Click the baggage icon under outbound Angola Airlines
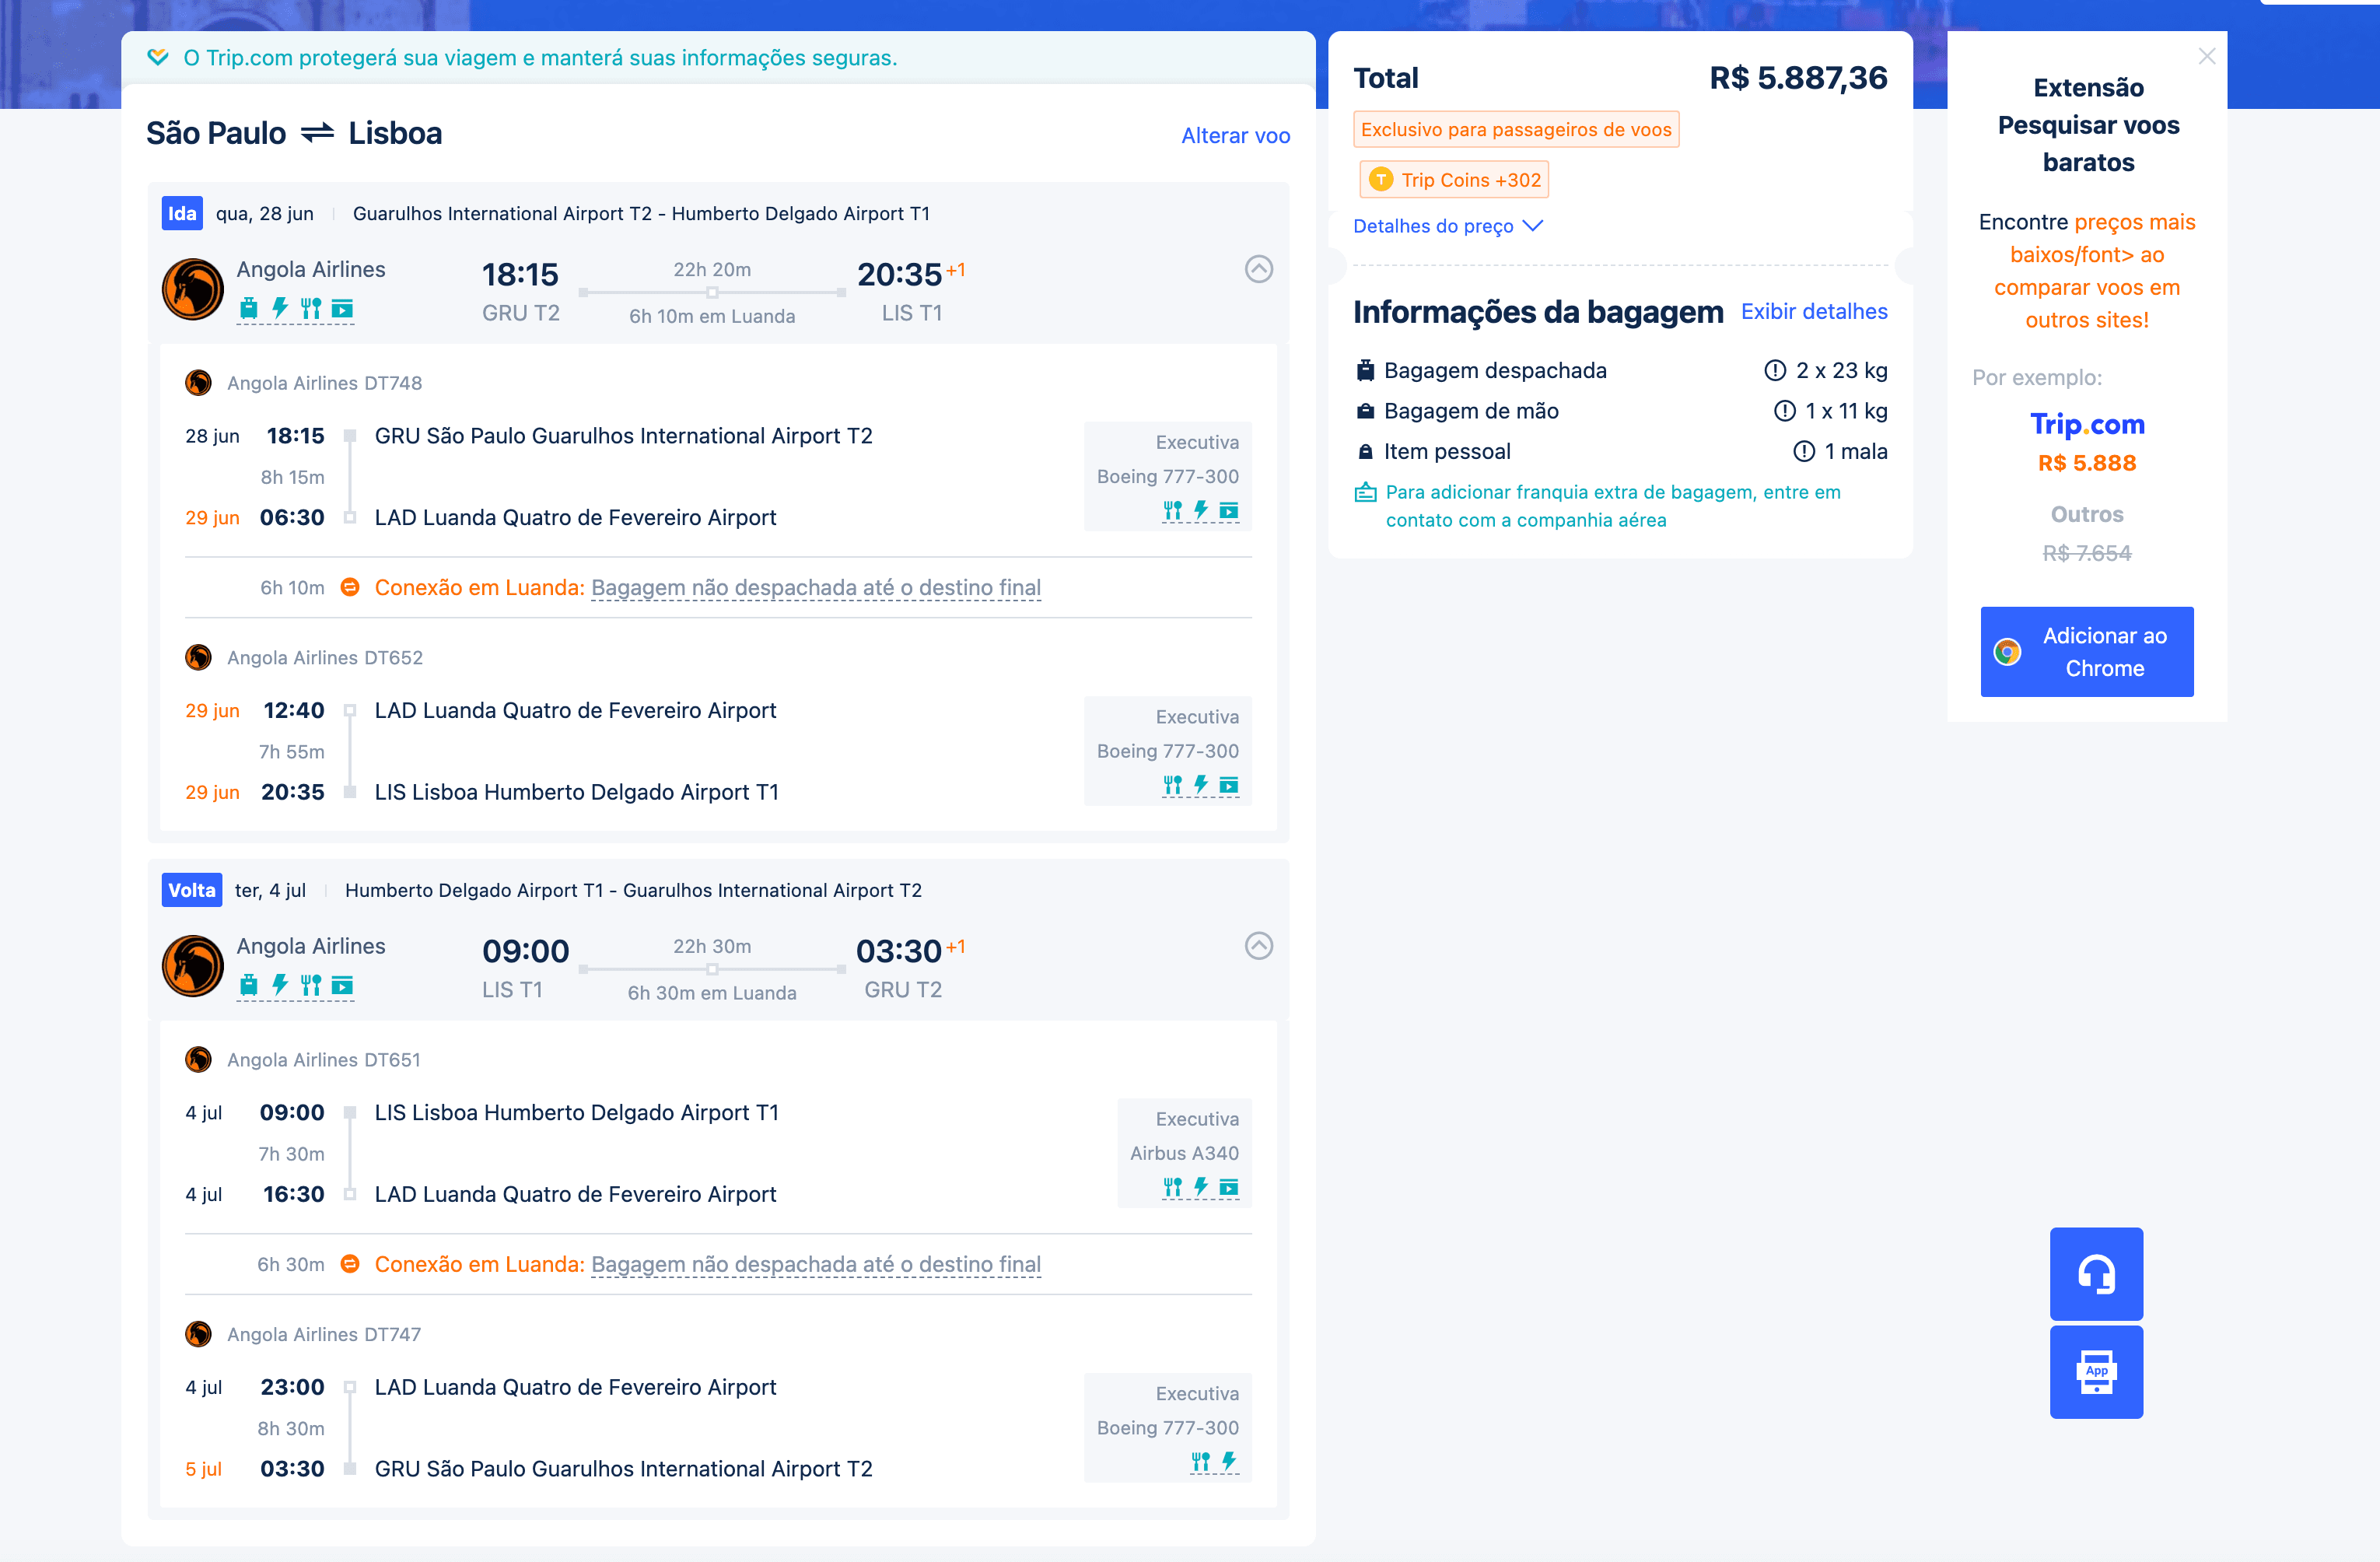This screenshot has width=2380, height=1562. 249,308
